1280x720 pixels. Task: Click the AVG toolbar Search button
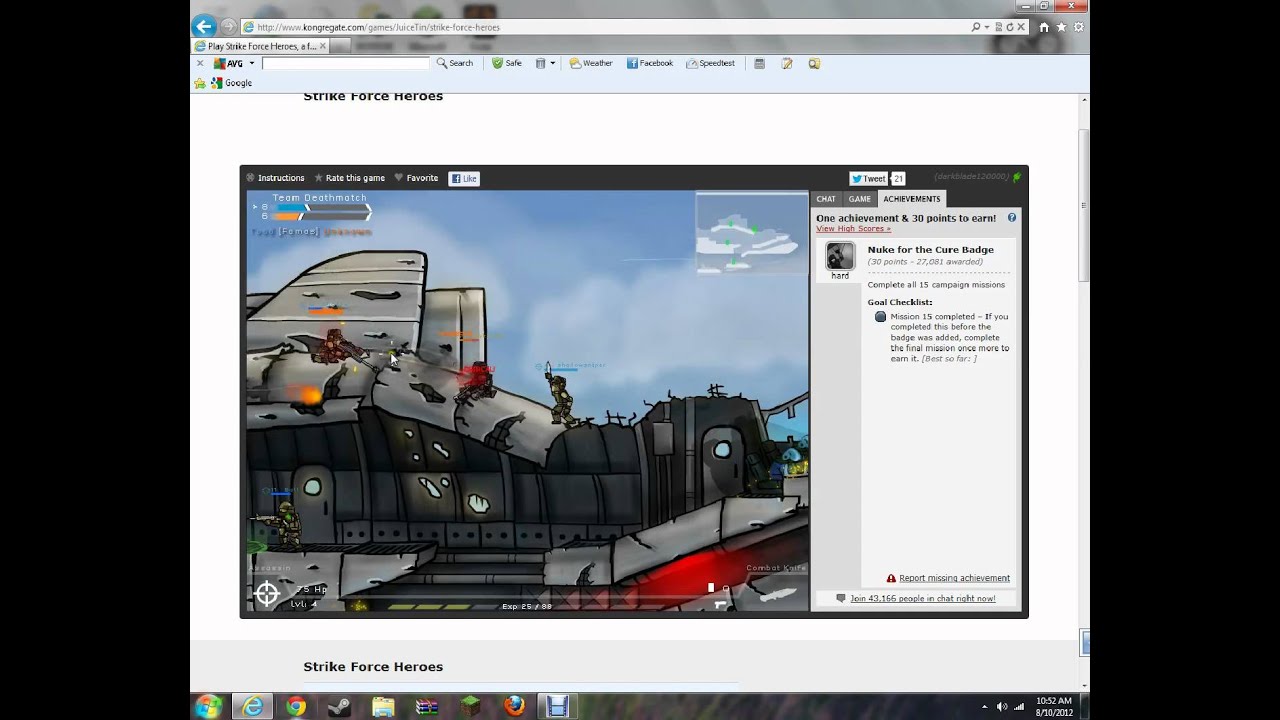[455, 63]
